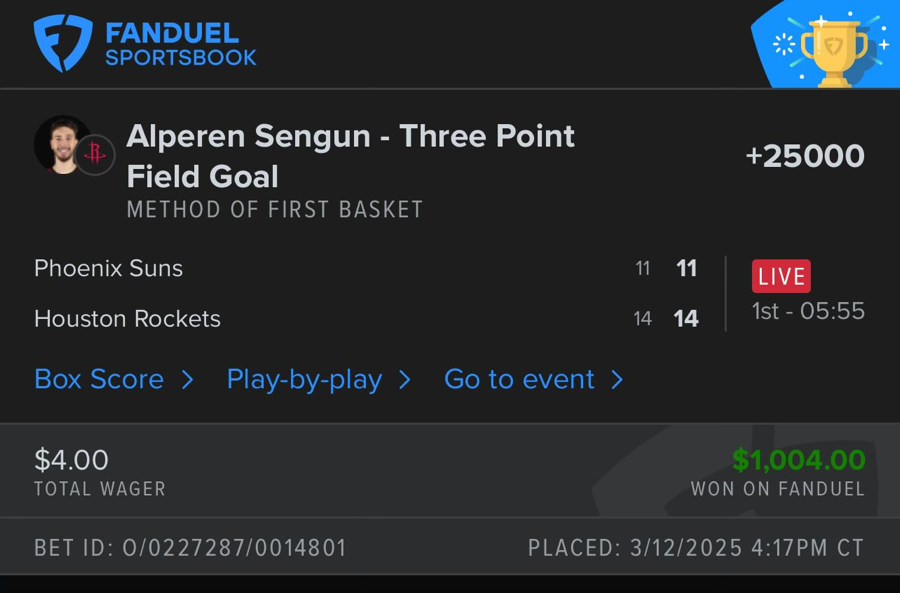Expand the chevron next to Play-by-play
900x593 pixels.
pos(404,380)
